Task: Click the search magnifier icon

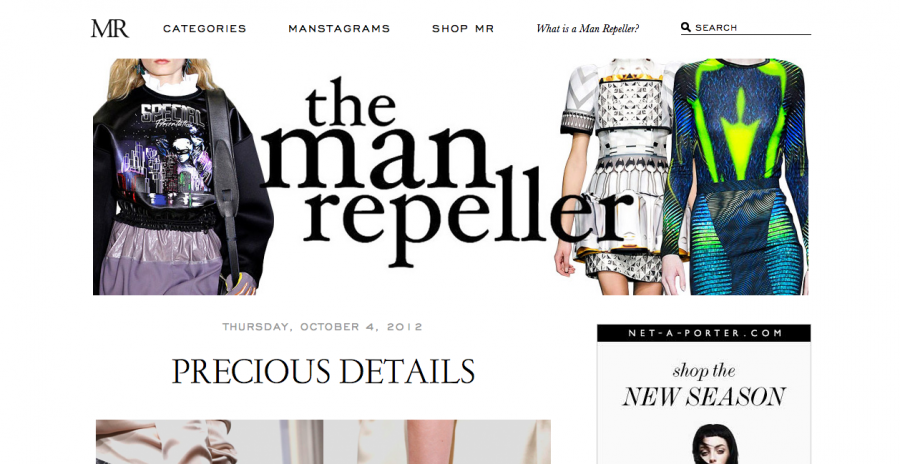Action: point(686,27)
